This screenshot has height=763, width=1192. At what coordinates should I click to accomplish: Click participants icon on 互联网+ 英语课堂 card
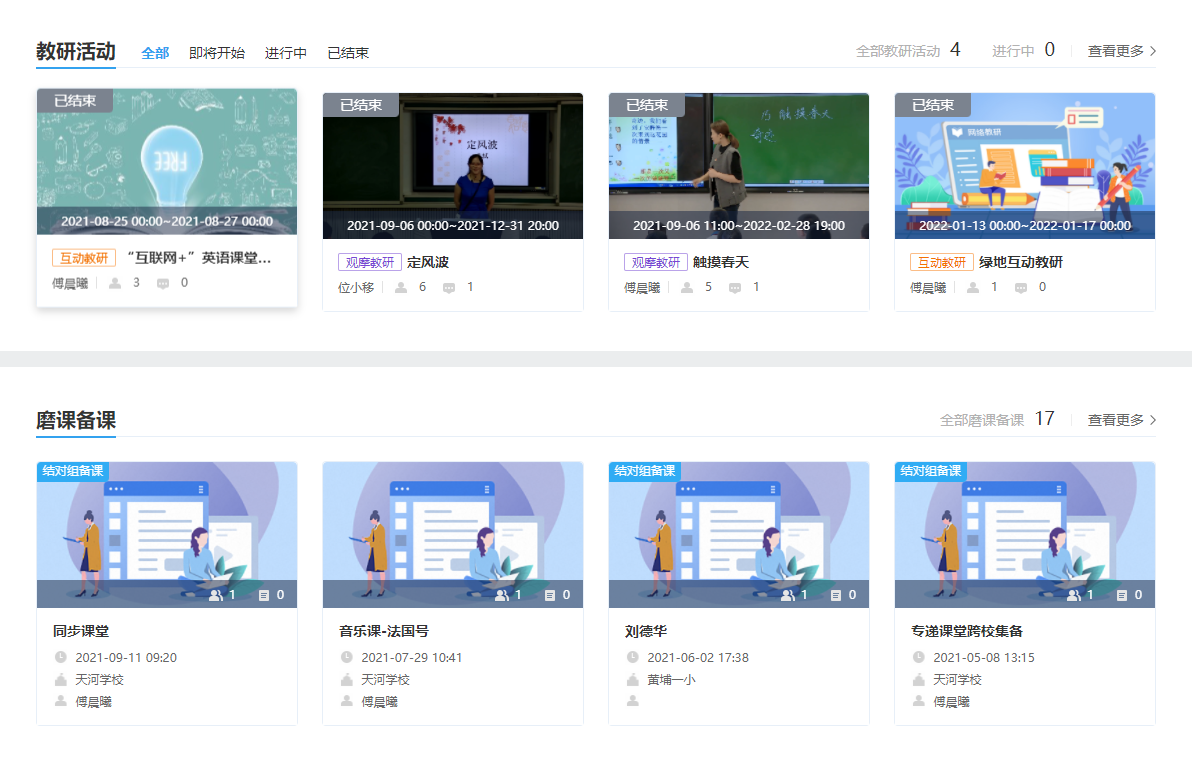[x=115, y=283]
